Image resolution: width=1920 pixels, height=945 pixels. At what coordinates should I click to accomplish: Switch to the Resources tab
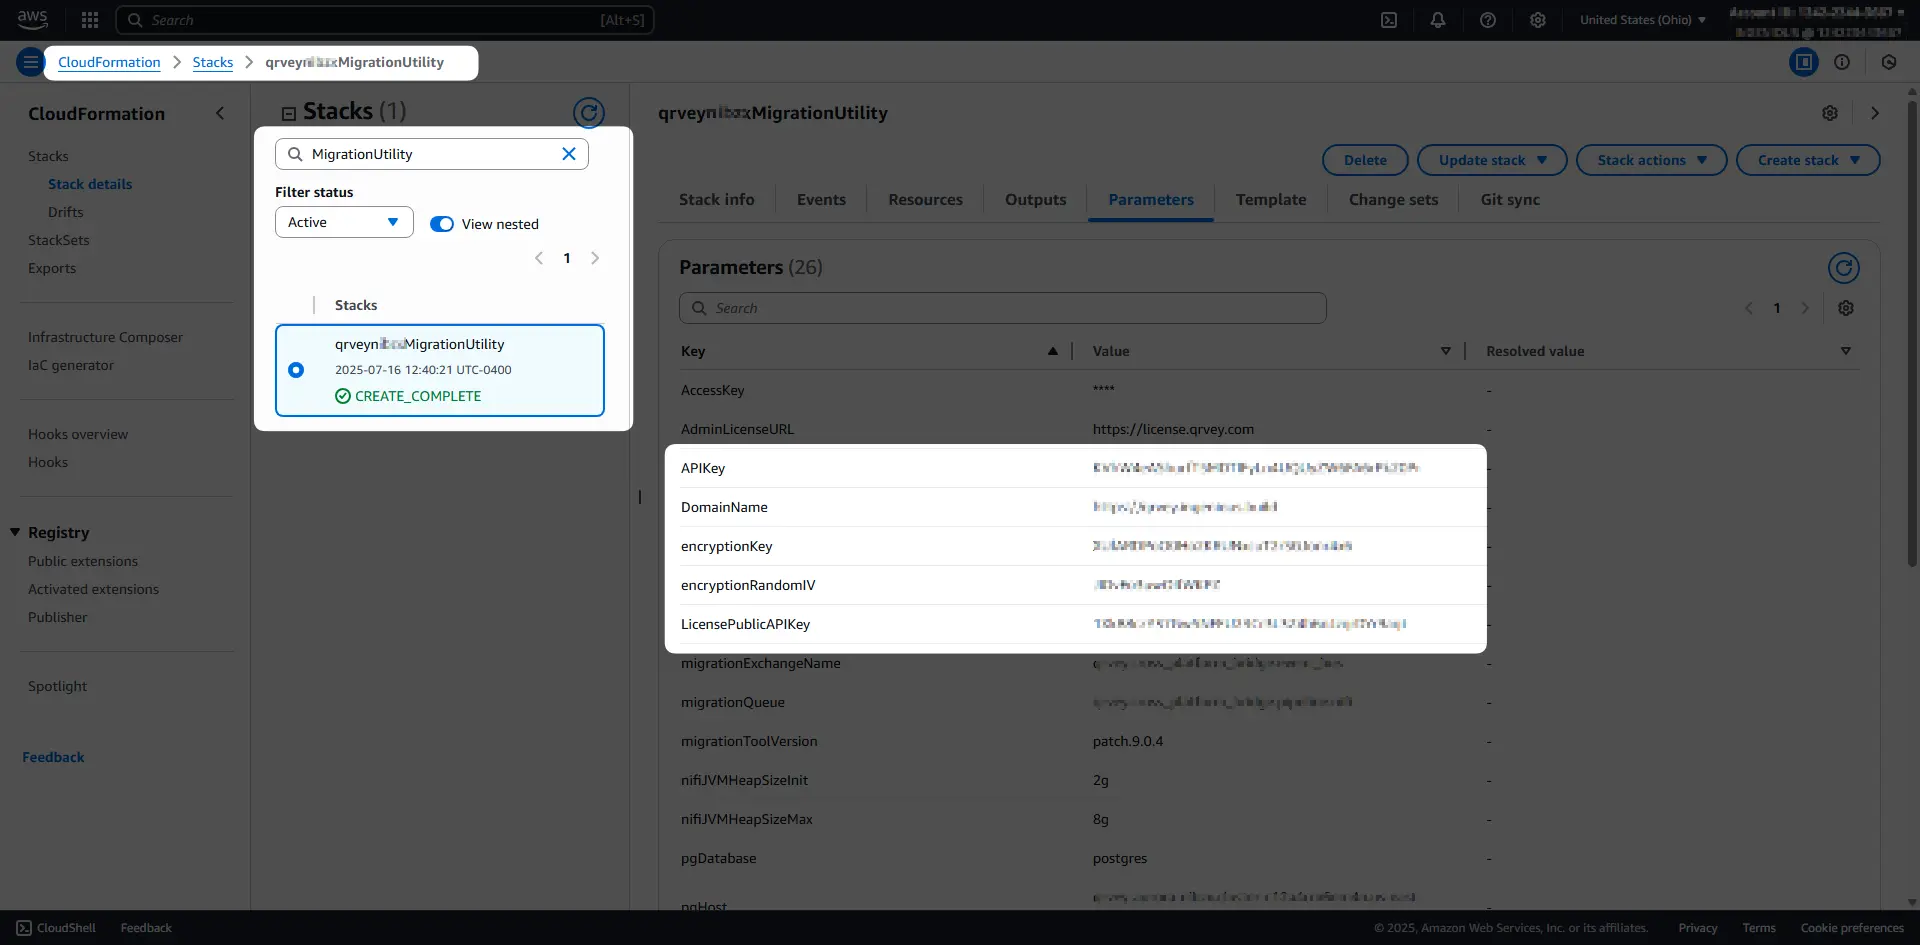coord(926,200)
